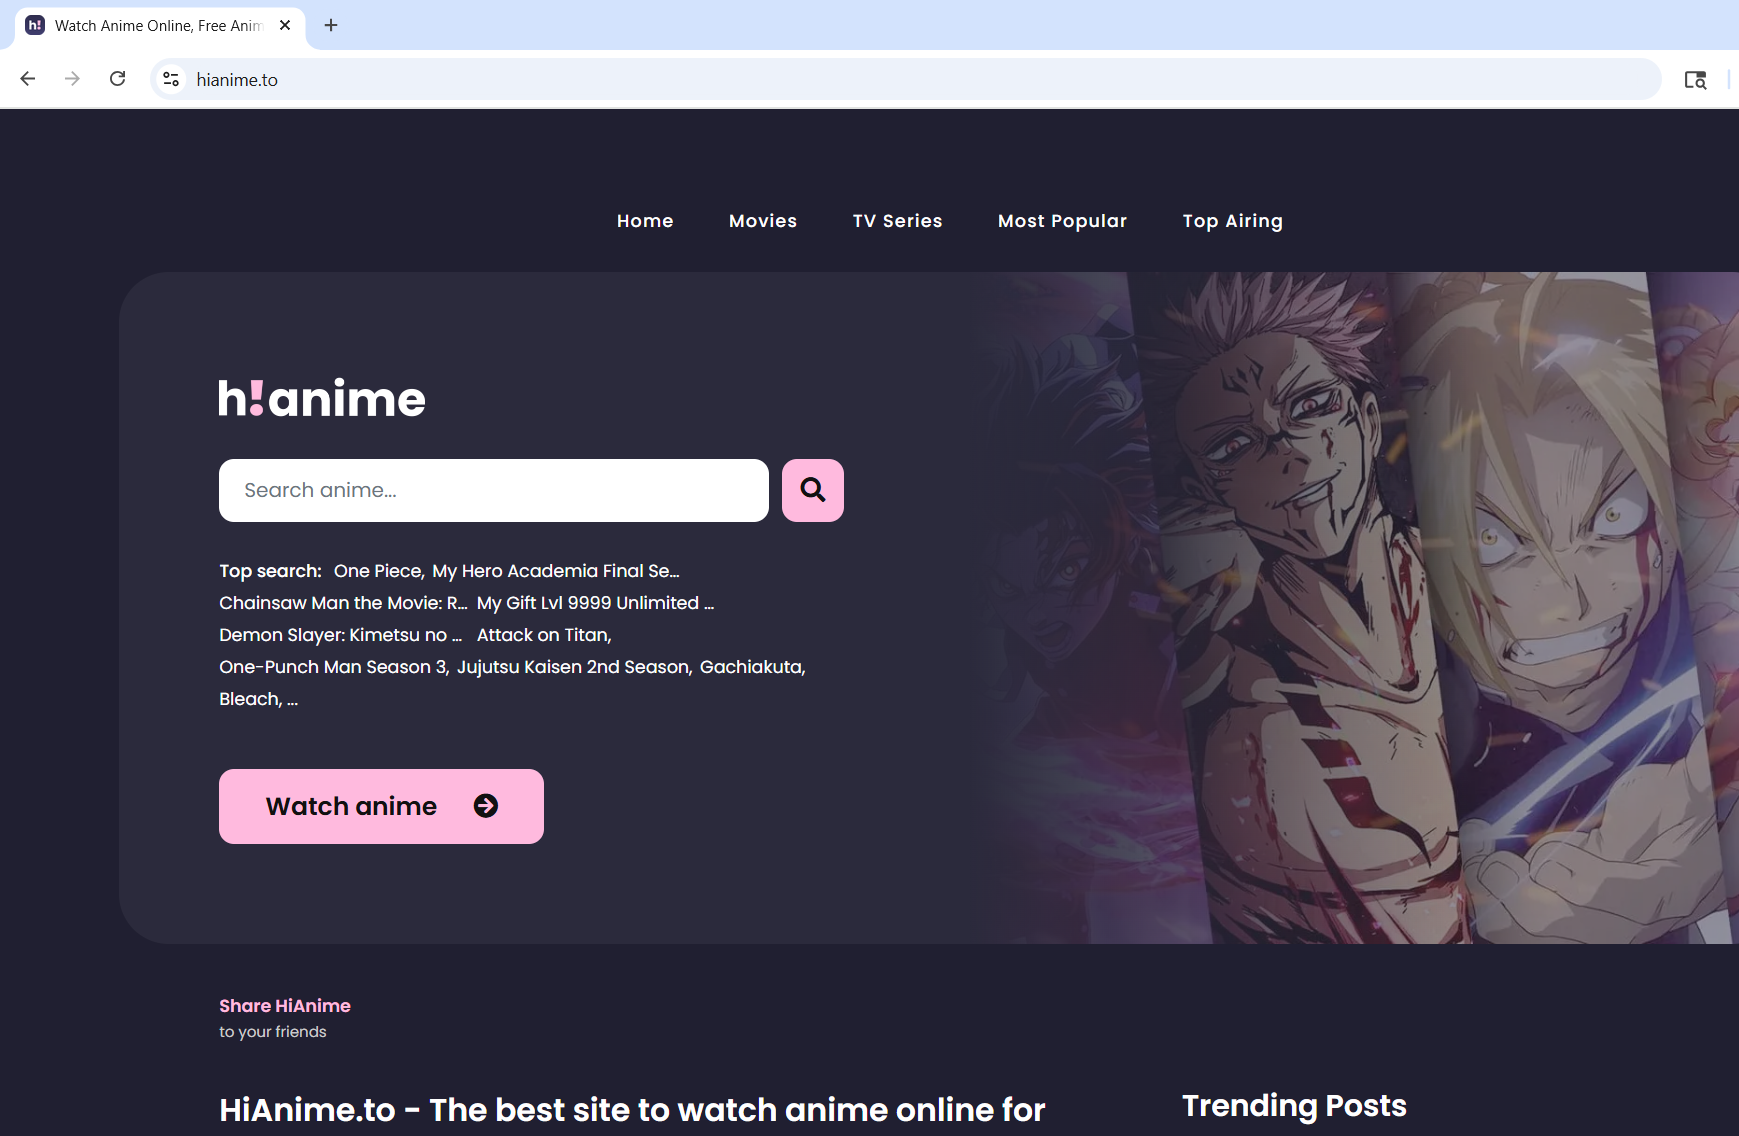Go to the Most Popular page
1739x1136 pixels.
click(x=1062, y=221)
